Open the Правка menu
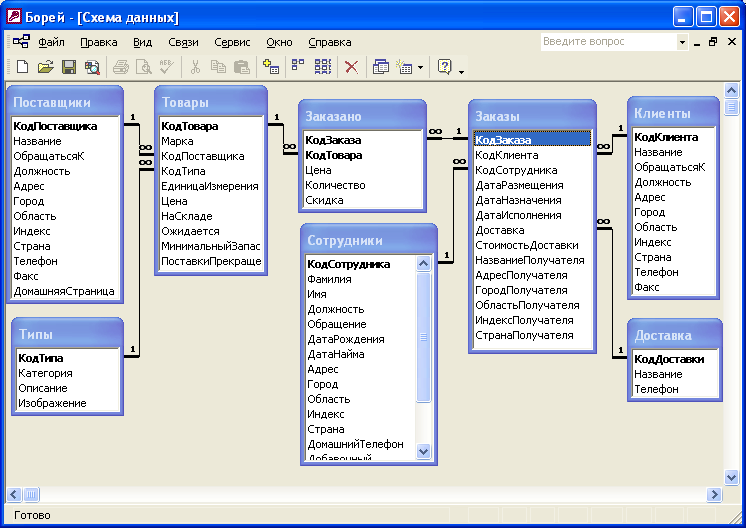 point(98,42)
